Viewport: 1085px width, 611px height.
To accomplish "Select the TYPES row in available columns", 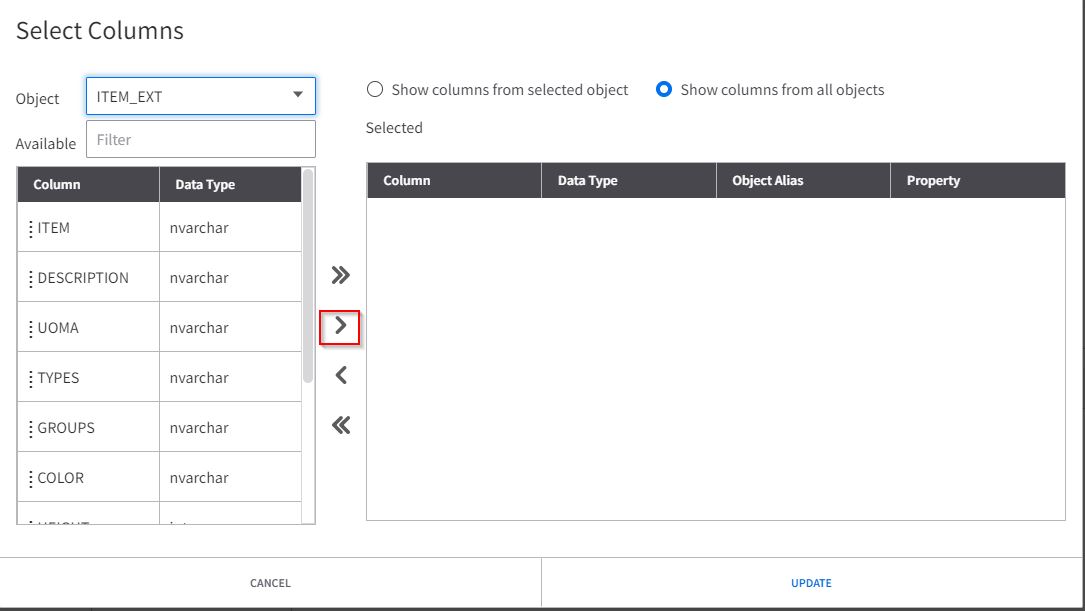I will point(90,378).
